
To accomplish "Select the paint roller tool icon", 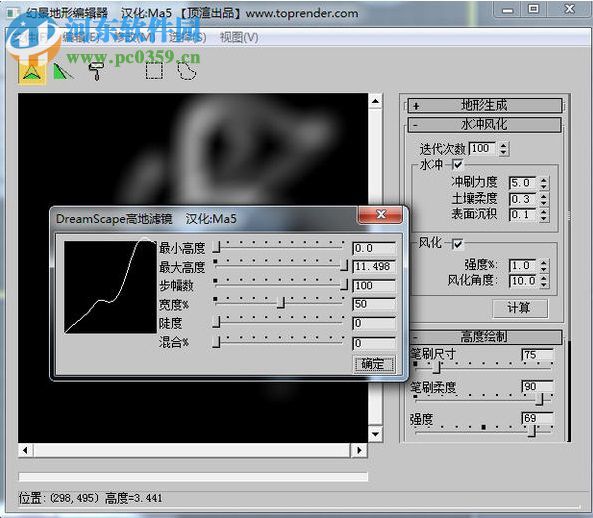I will [x=96, y=71].
